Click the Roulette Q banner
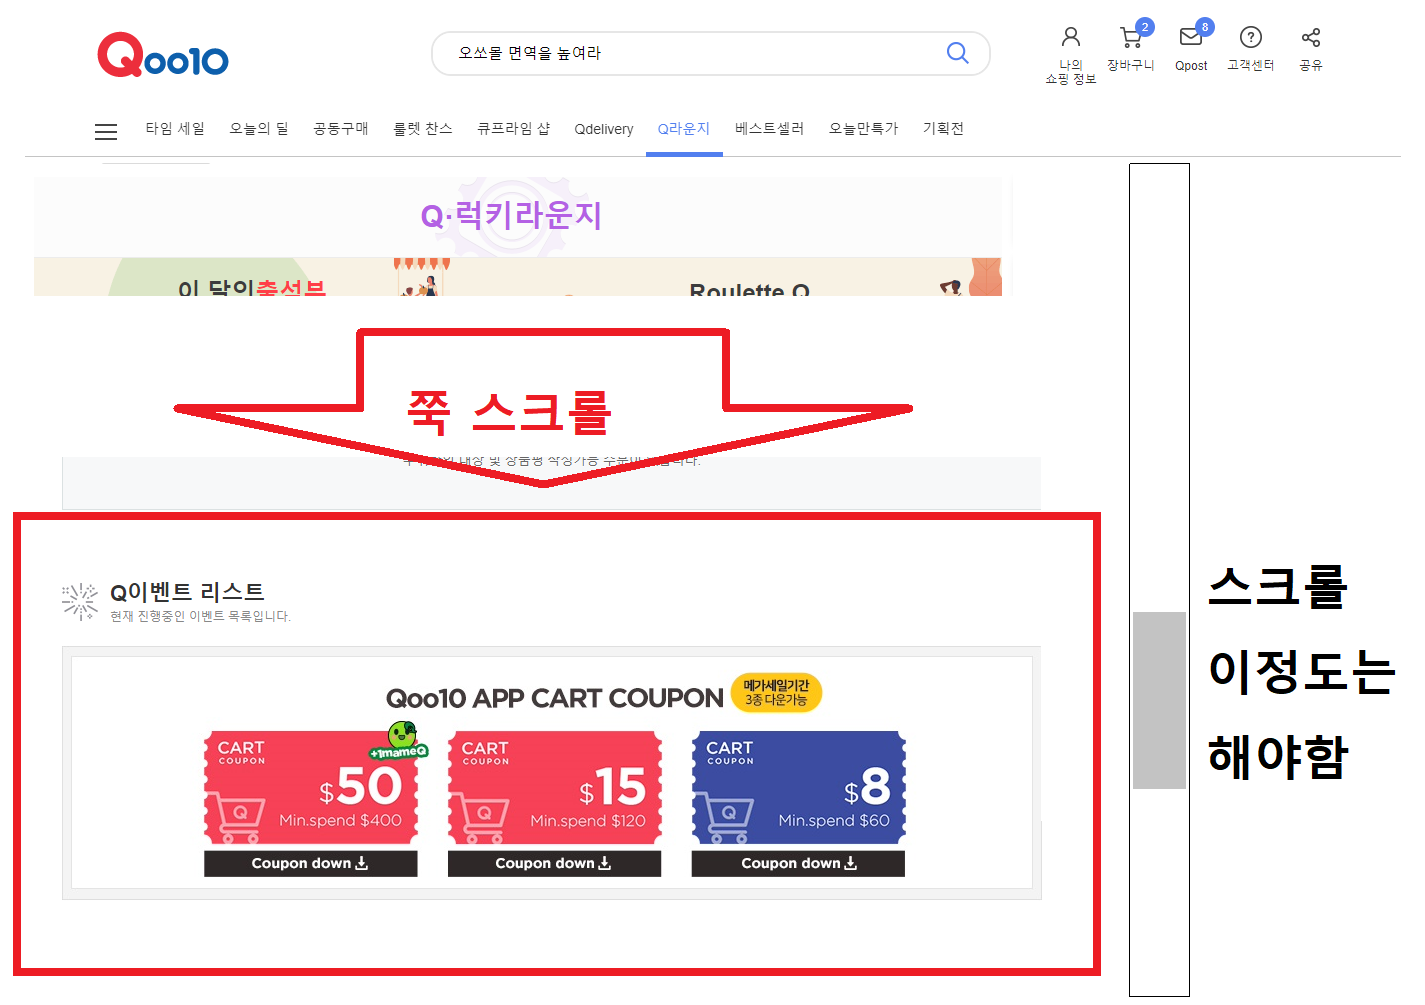 coord(749,288)
